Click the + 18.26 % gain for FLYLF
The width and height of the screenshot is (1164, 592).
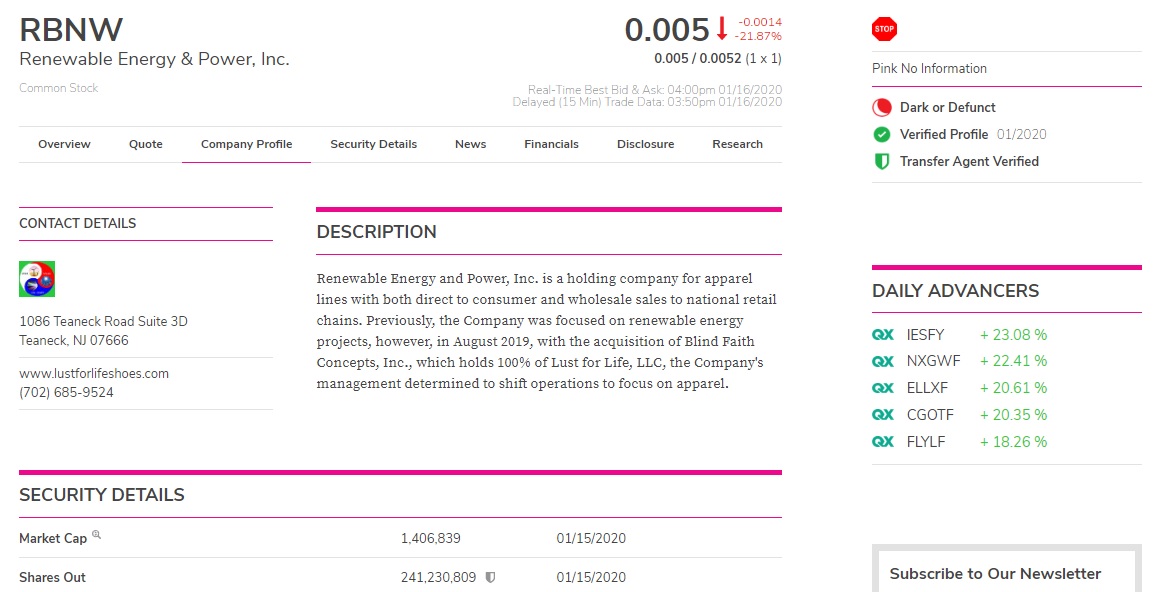point(1013,441)
